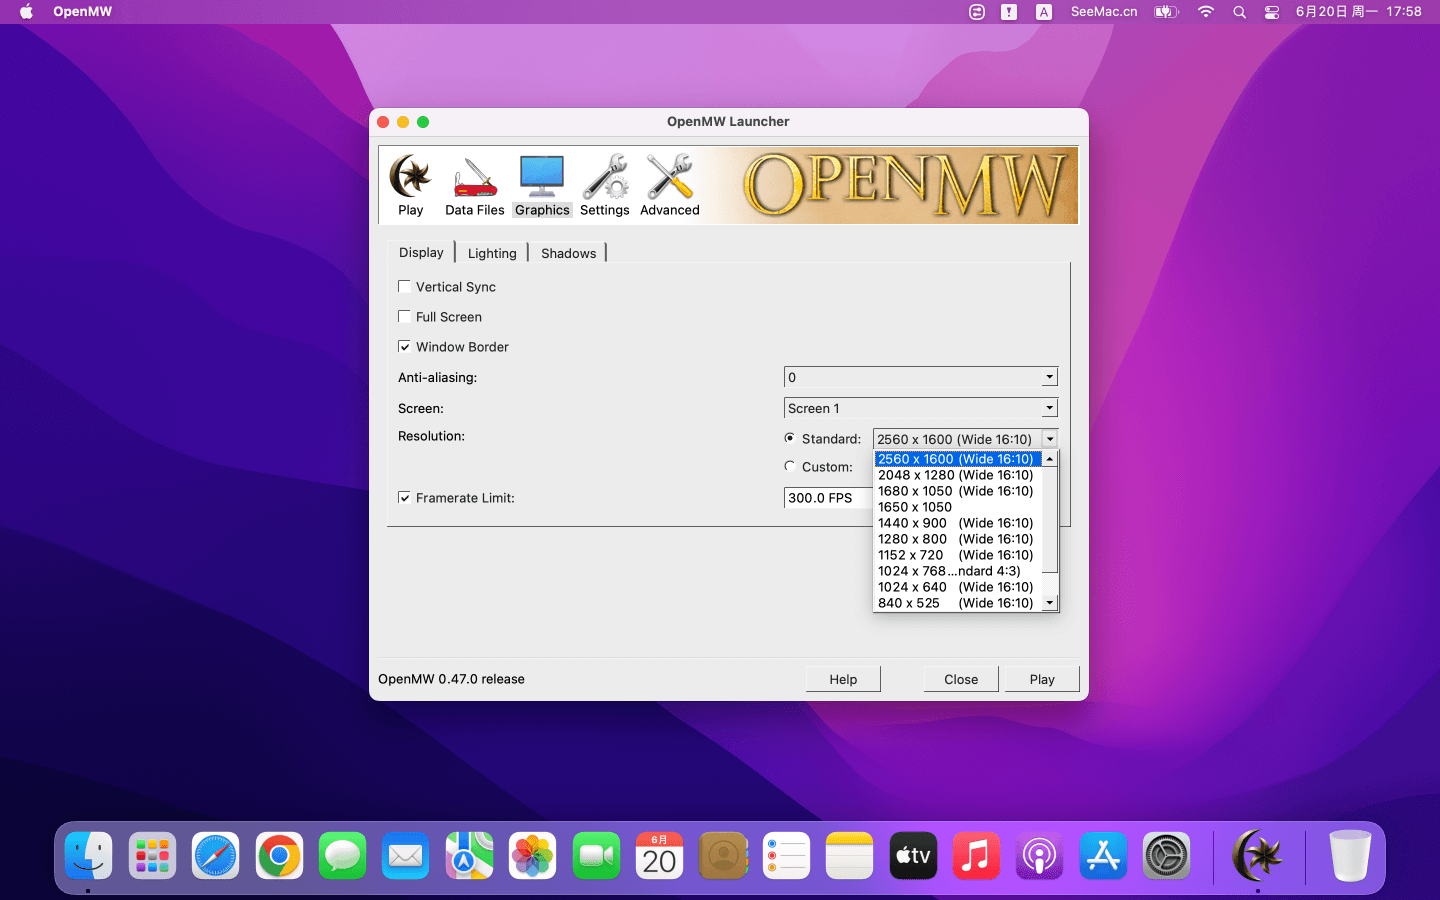Choose 1024 x 768 Standard 4:3 option
The image size is (1440, 900).
click(x=958, y=571)
